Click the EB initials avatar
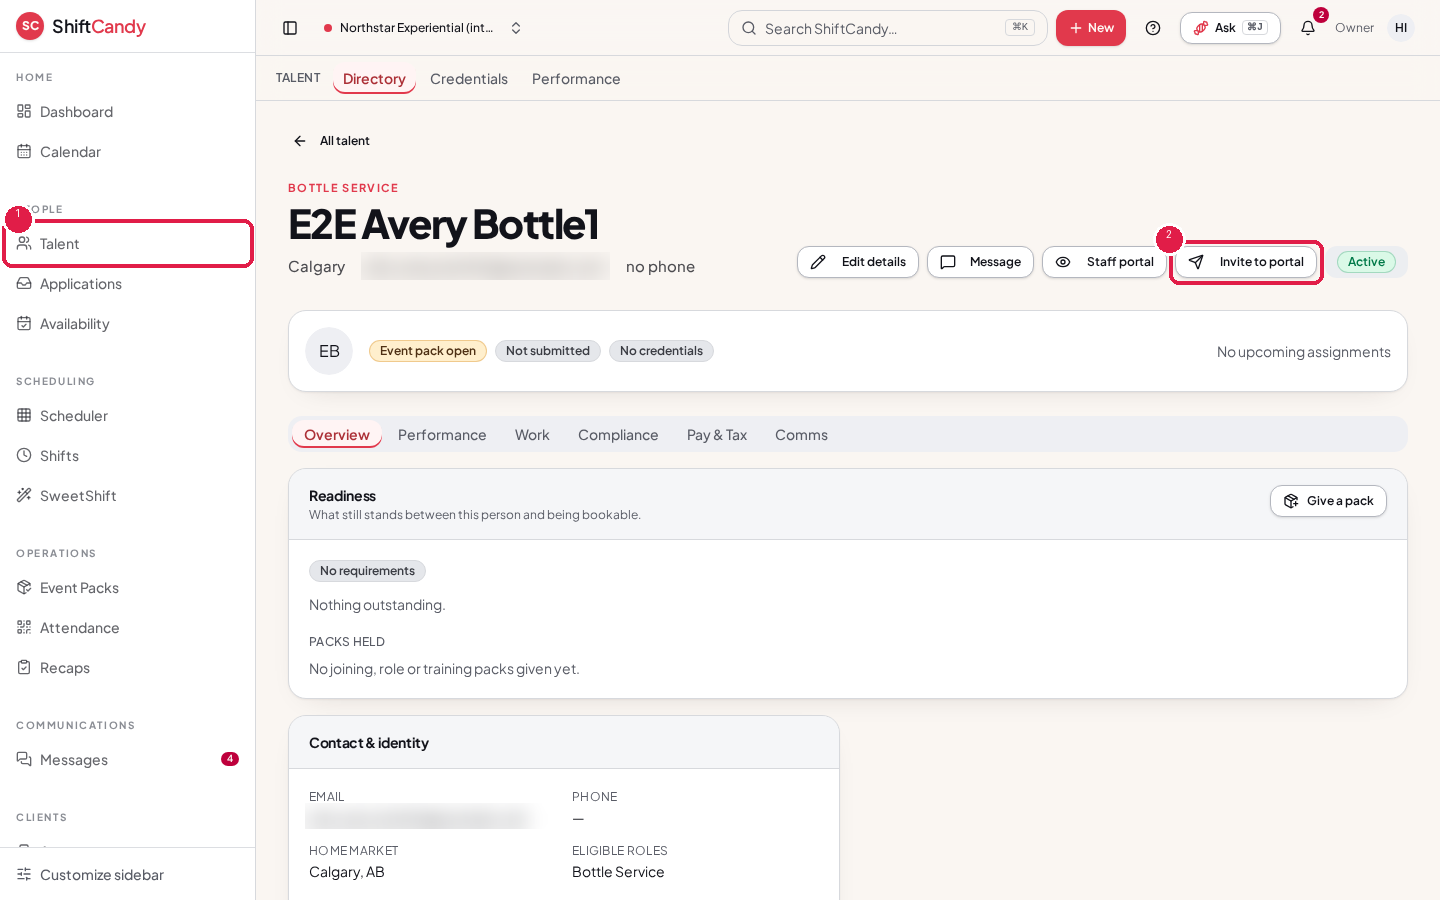1440x900 pixels. click(x=329, y=351)
